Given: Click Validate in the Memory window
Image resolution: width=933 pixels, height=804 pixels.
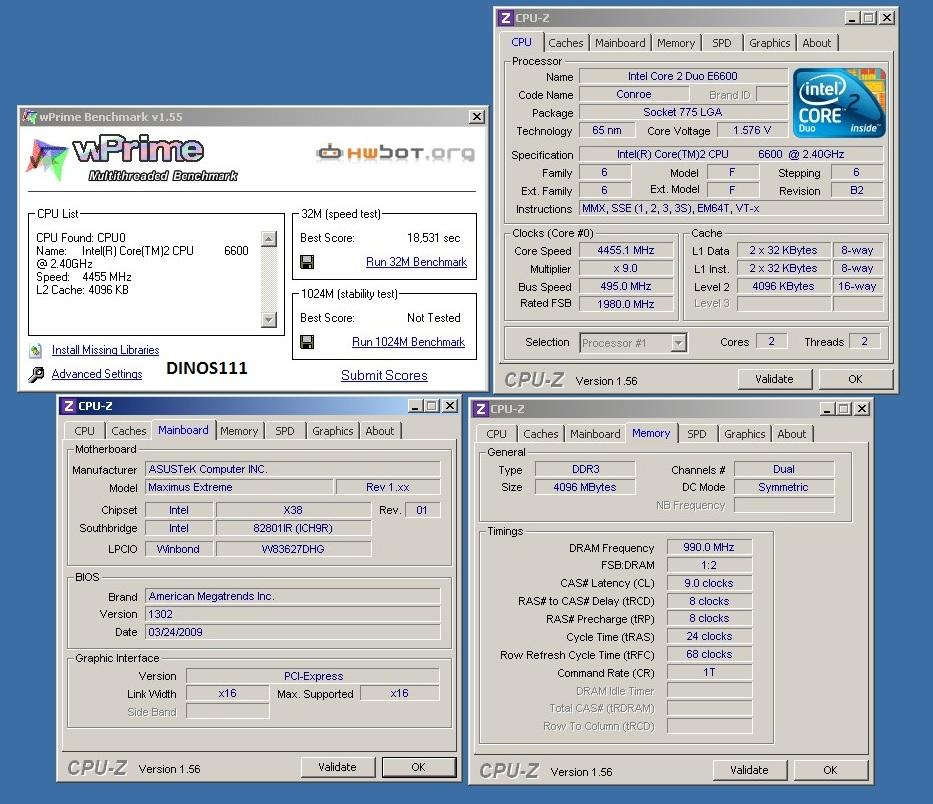Looking at the screenshot, I should coord(749,770).
